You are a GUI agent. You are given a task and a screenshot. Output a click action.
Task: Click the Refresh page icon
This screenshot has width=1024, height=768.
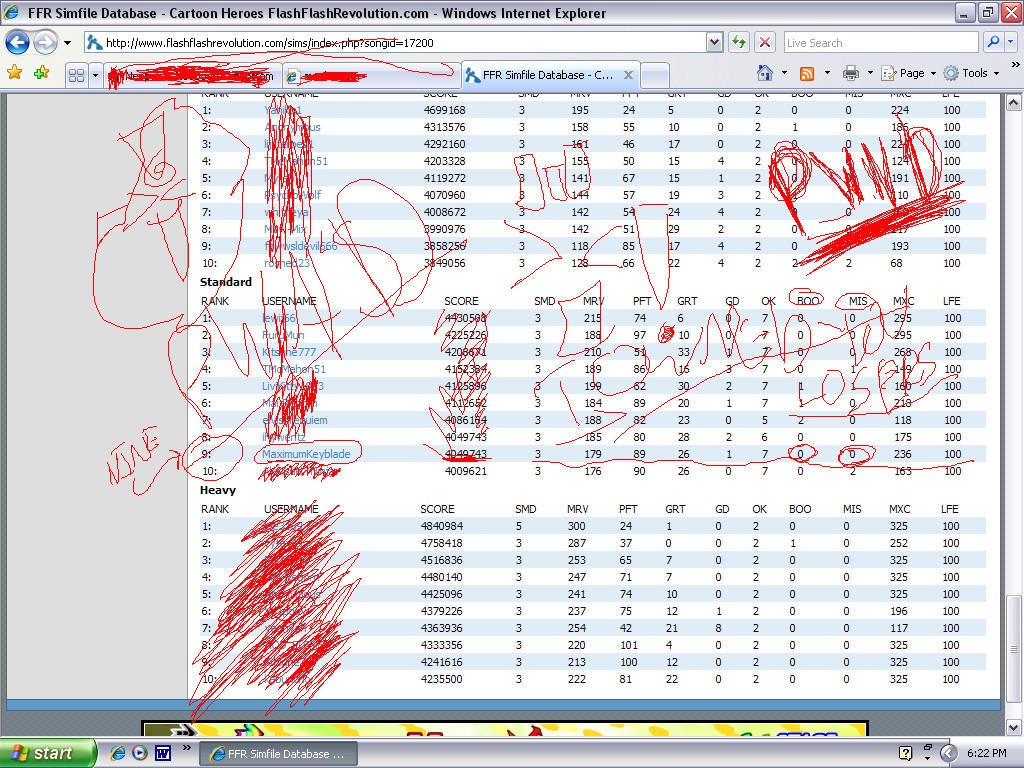[x=739, y=42]
